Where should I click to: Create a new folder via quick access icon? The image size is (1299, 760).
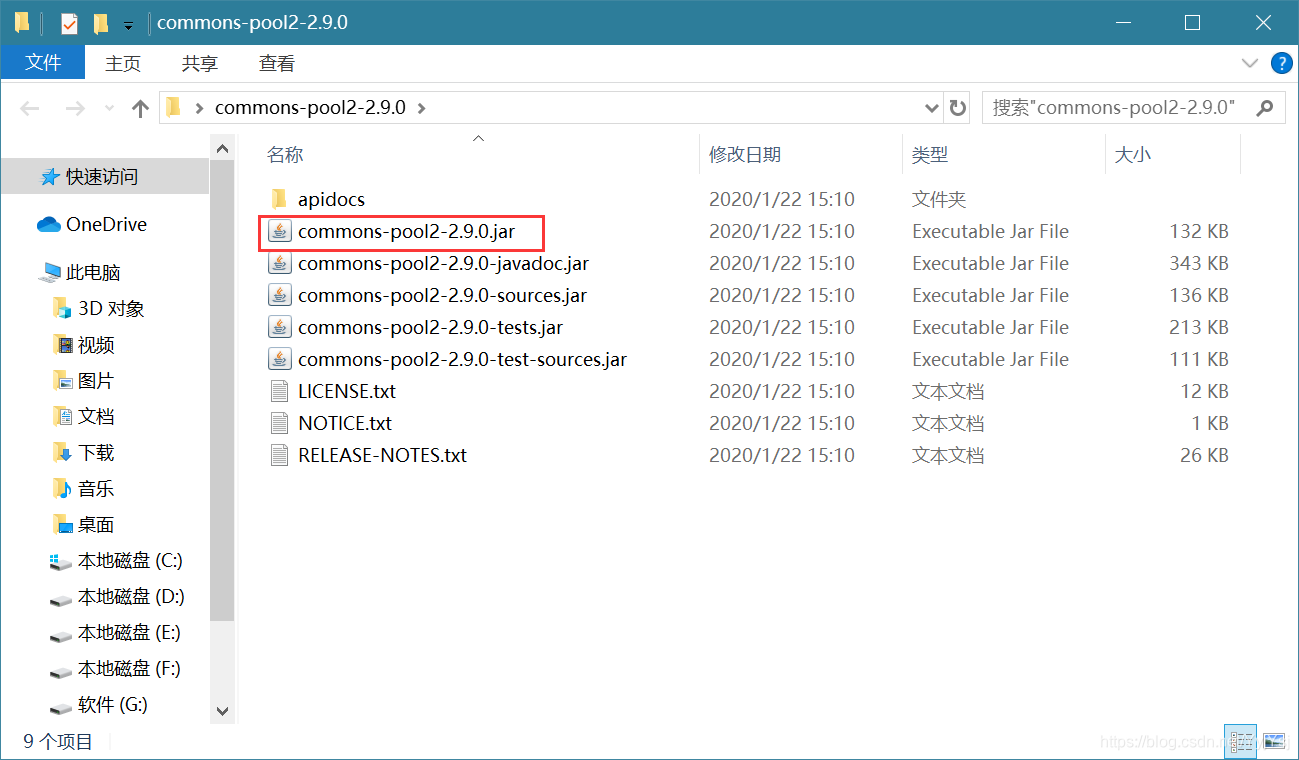[x=101, y=21]
